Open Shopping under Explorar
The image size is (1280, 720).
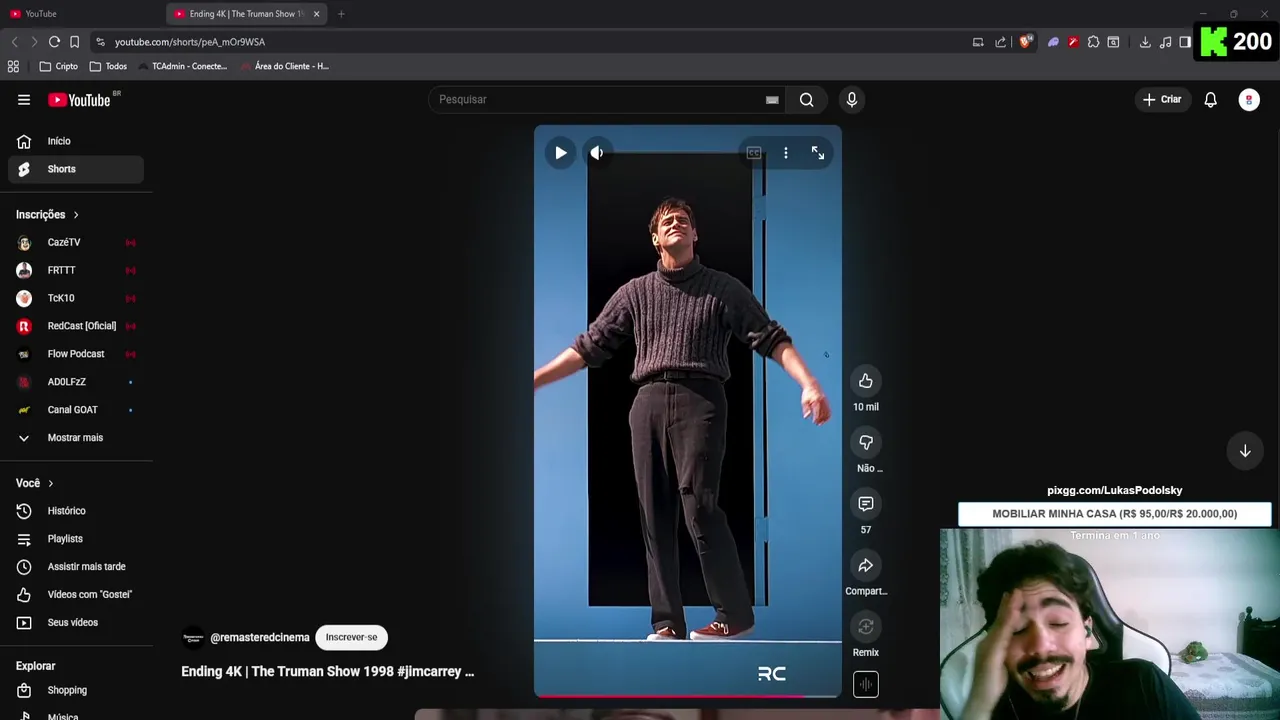pos(76,690)
